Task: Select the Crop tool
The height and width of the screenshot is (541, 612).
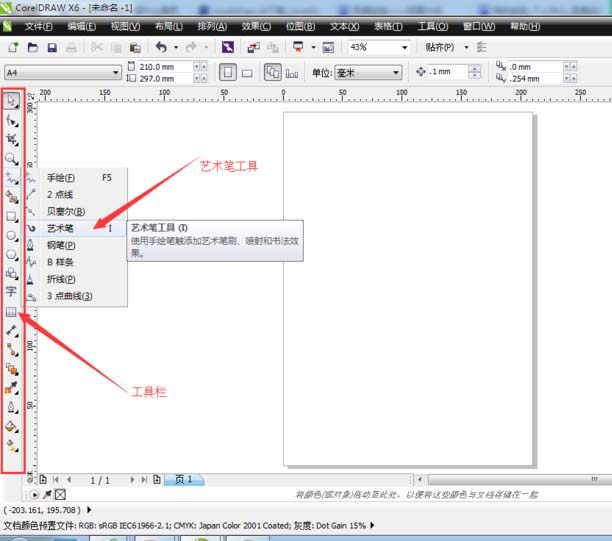Action: pyautogui.click(x=12, y=139)
